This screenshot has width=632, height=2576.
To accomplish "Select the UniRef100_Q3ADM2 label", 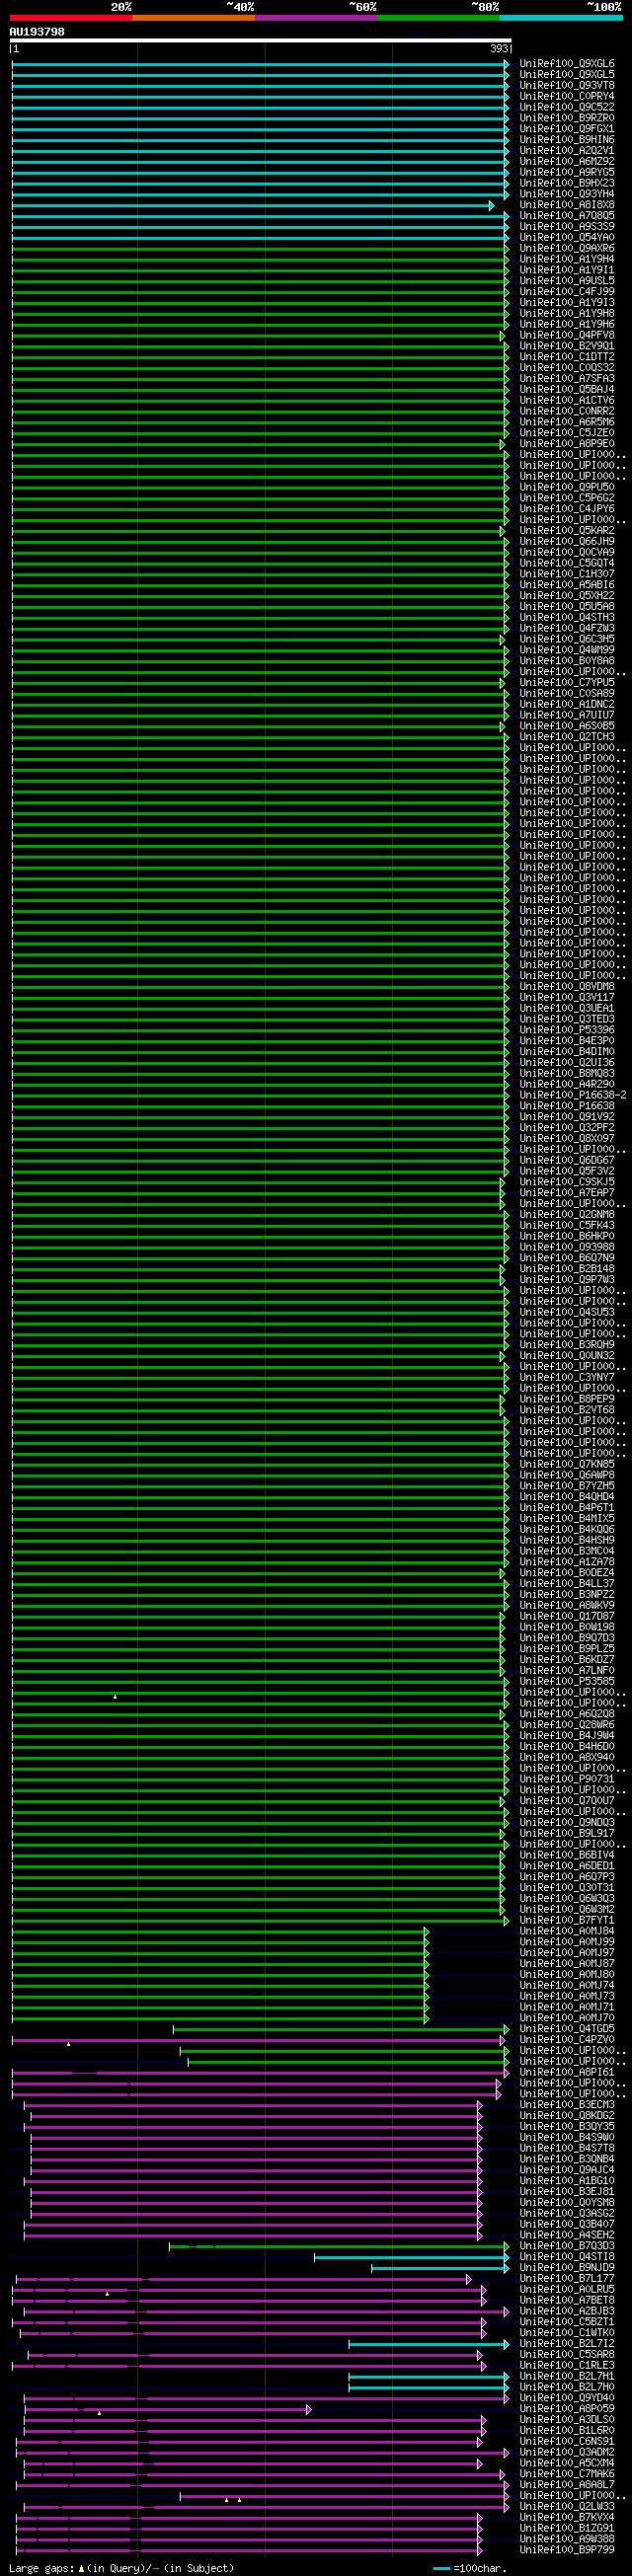I will (x=567, y=2453).
